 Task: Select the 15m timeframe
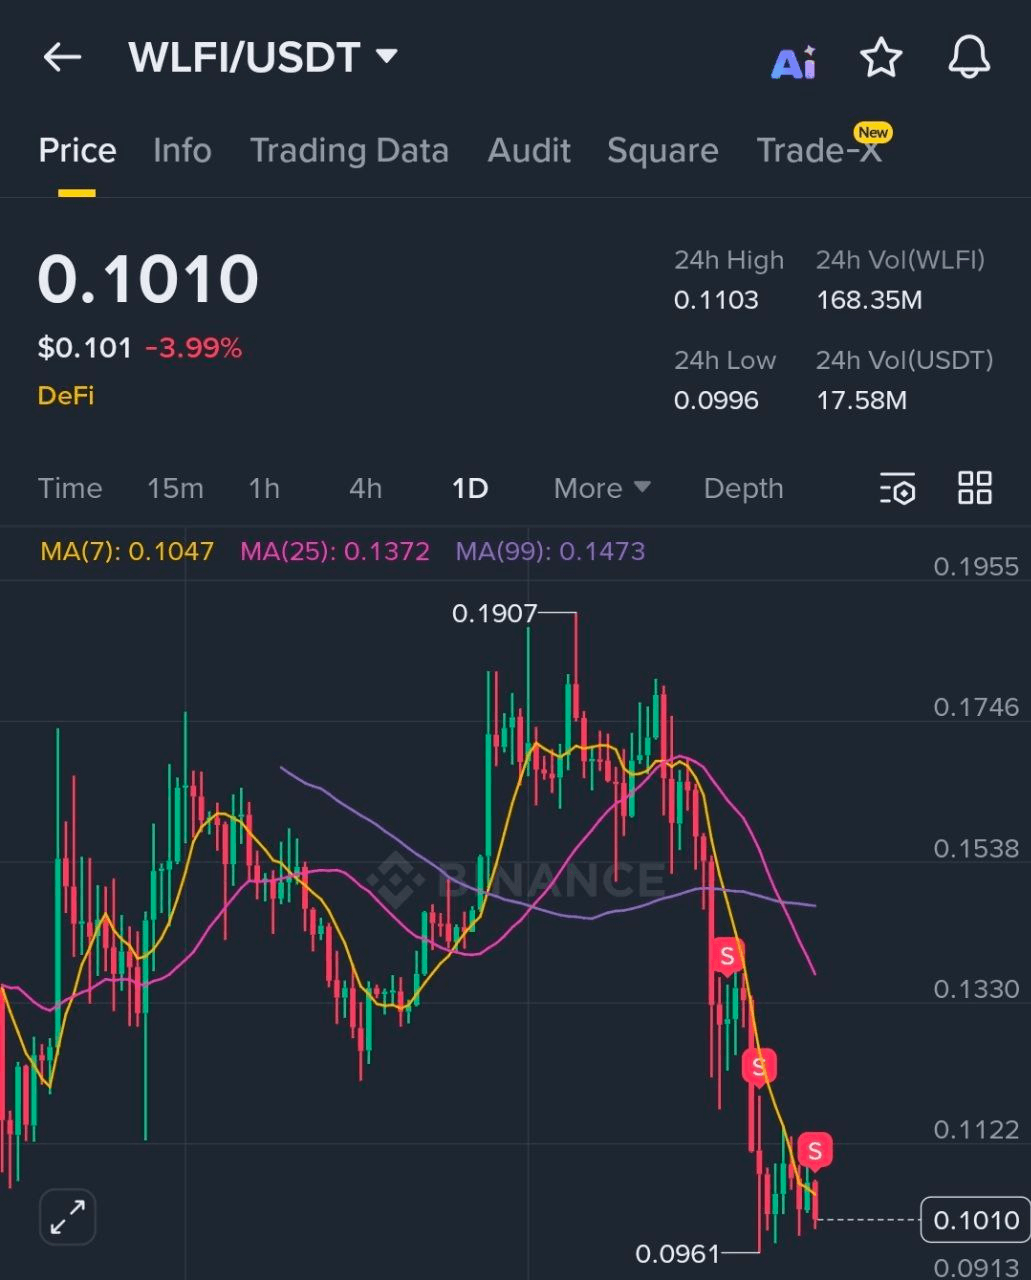click(175, 489)
